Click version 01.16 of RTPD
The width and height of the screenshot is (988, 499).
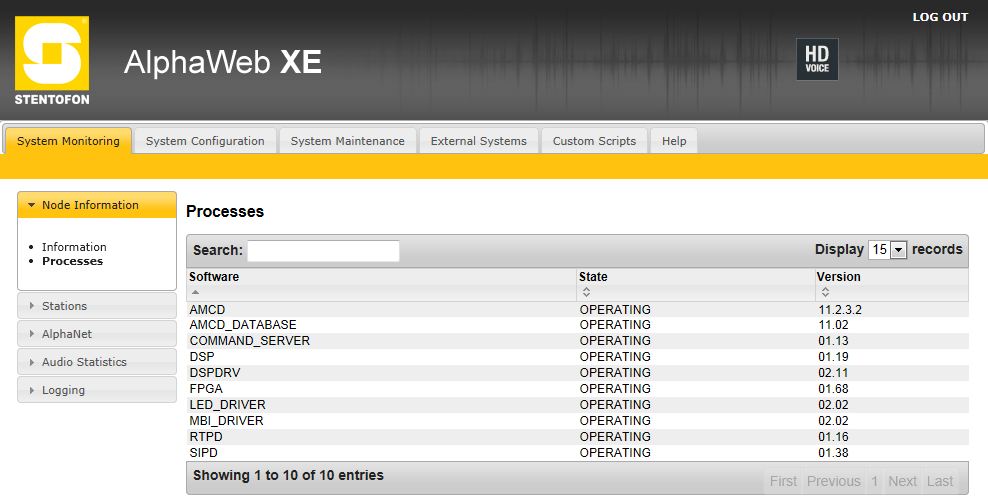[x=833, y=437]
